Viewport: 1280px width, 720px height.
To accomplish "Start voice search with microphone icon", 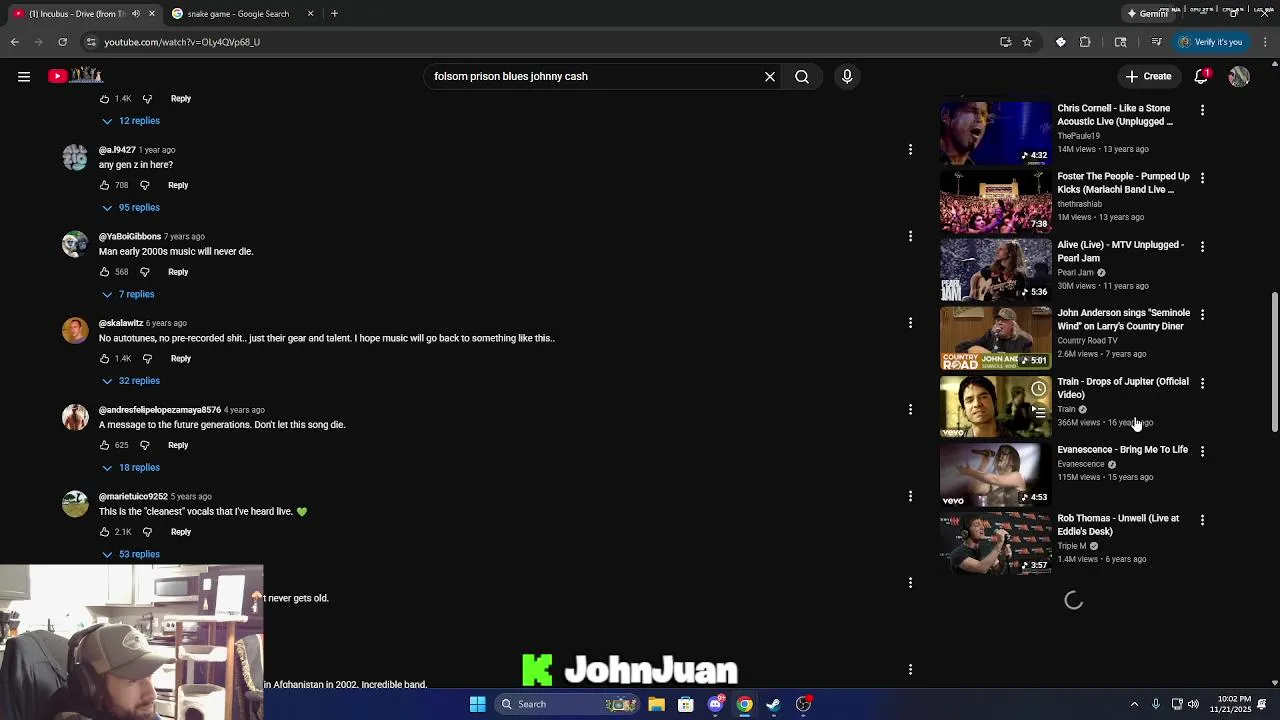I will point(847,76).
